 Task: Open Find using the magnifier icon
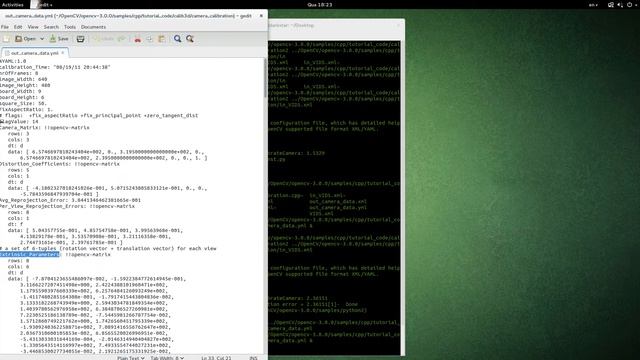tap(178, 39)
